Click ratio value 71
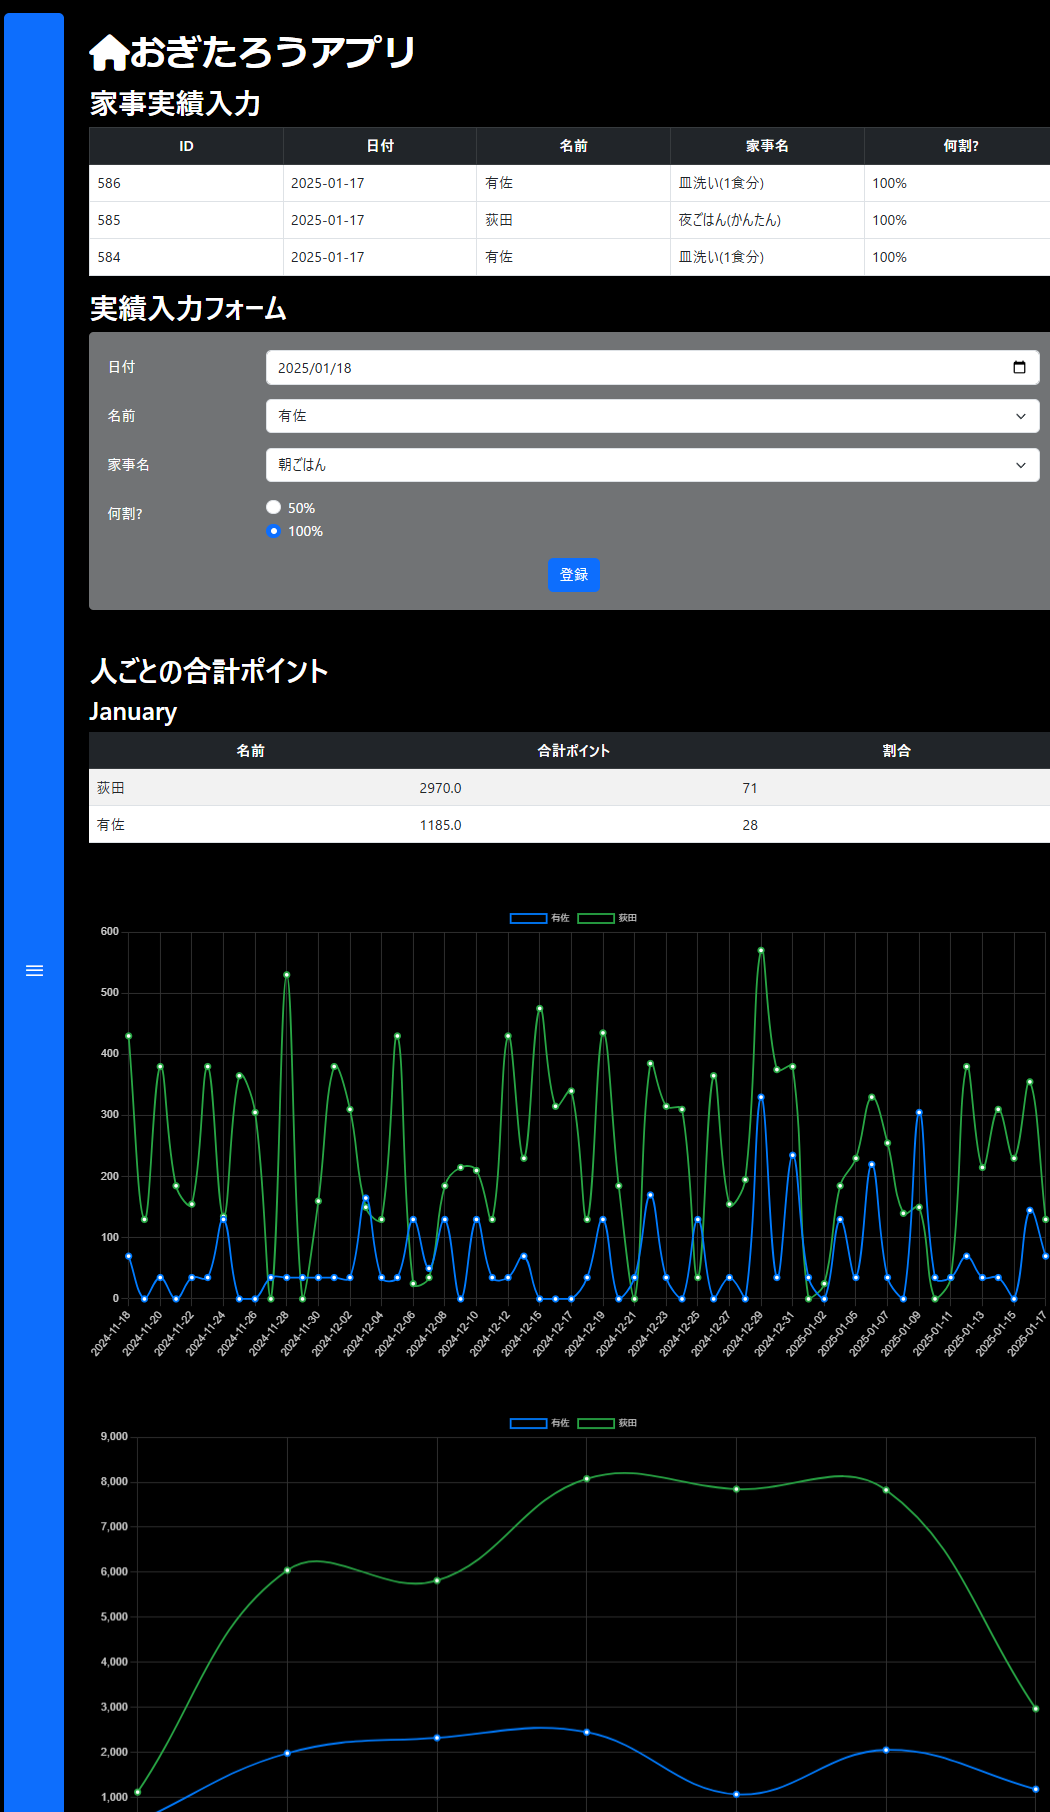The height and width of the screenshot is (1812, 1050). 750,788
